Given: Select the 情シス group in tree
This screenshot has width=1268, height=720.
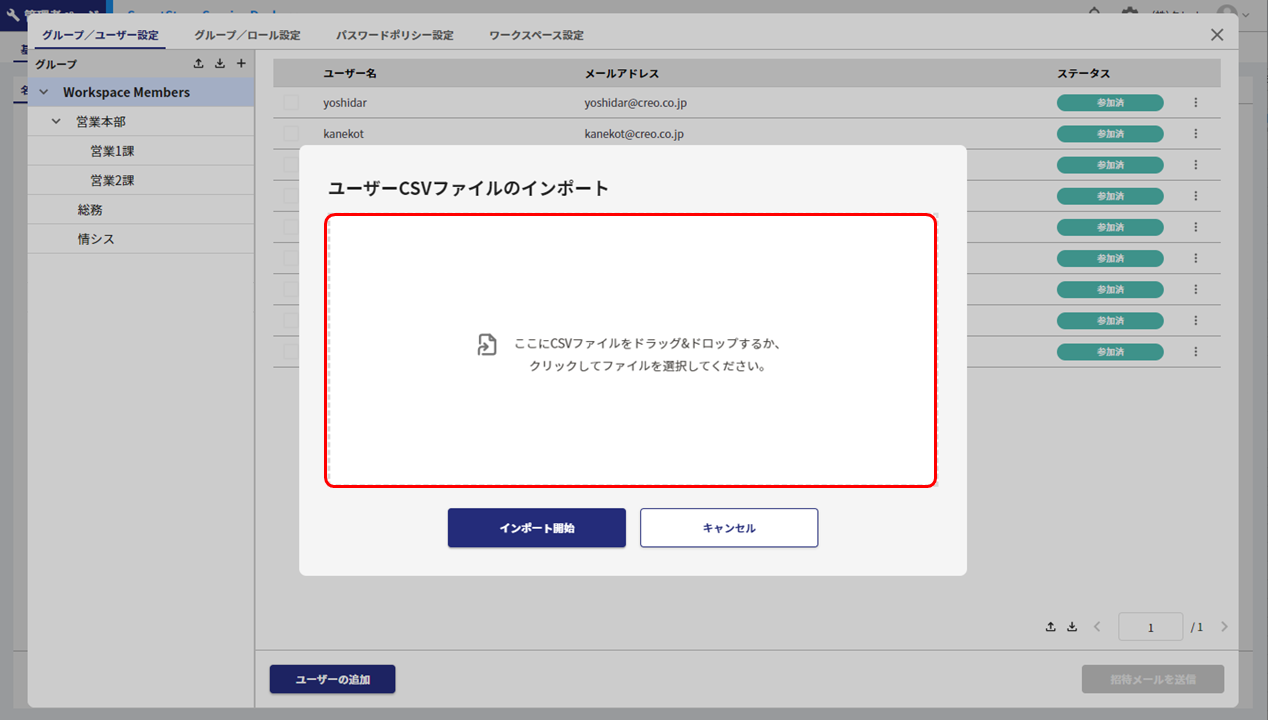Looking at the screenshot, I should click(96, 239).
